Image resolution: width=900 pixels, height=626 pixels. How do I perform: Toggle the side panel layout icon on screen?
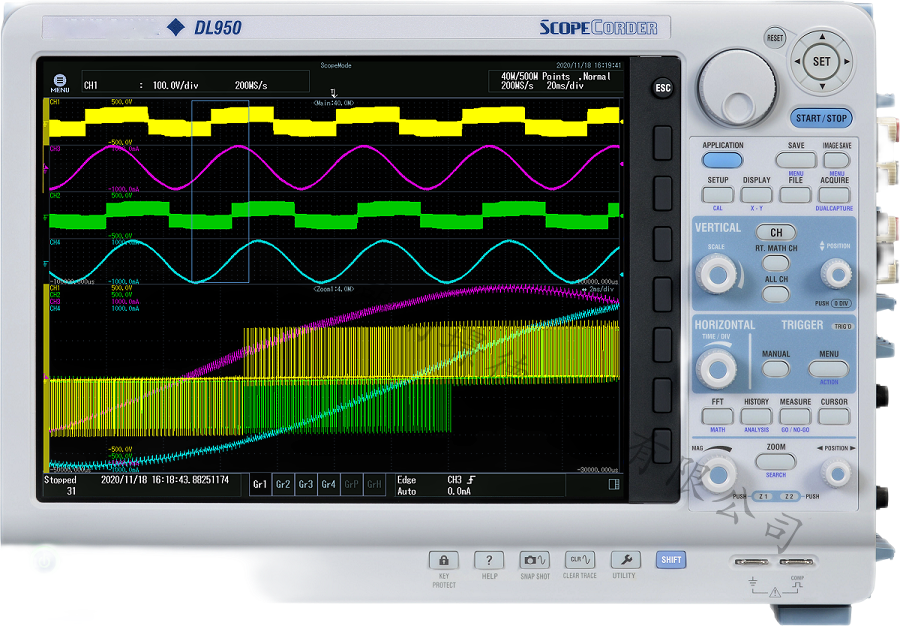click(x=614, y=485)
